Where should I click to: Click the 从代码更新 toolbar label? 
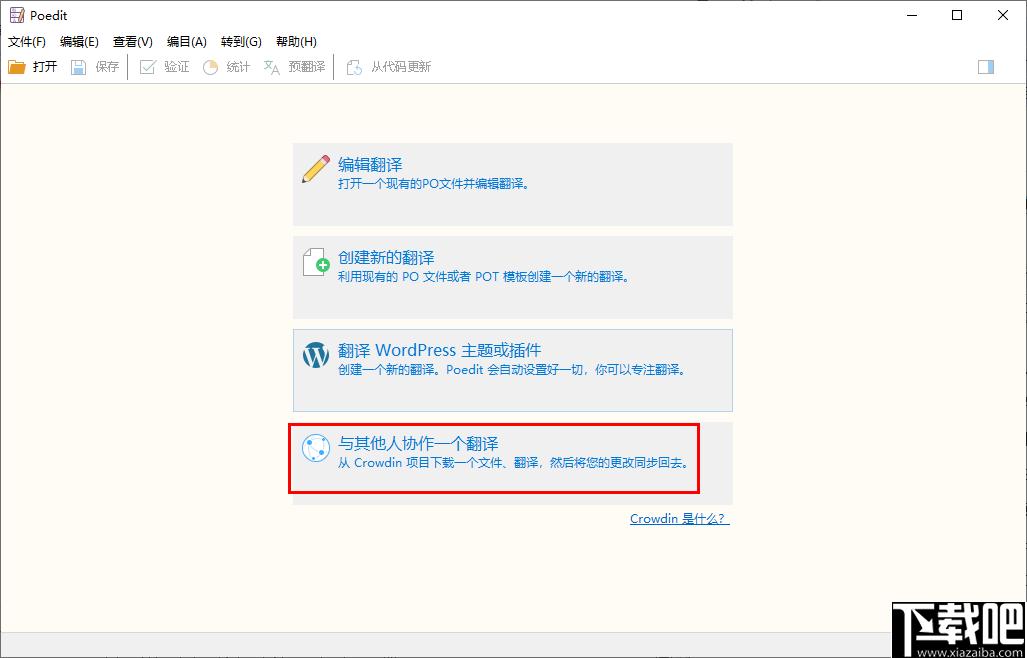tap(401, 67)
